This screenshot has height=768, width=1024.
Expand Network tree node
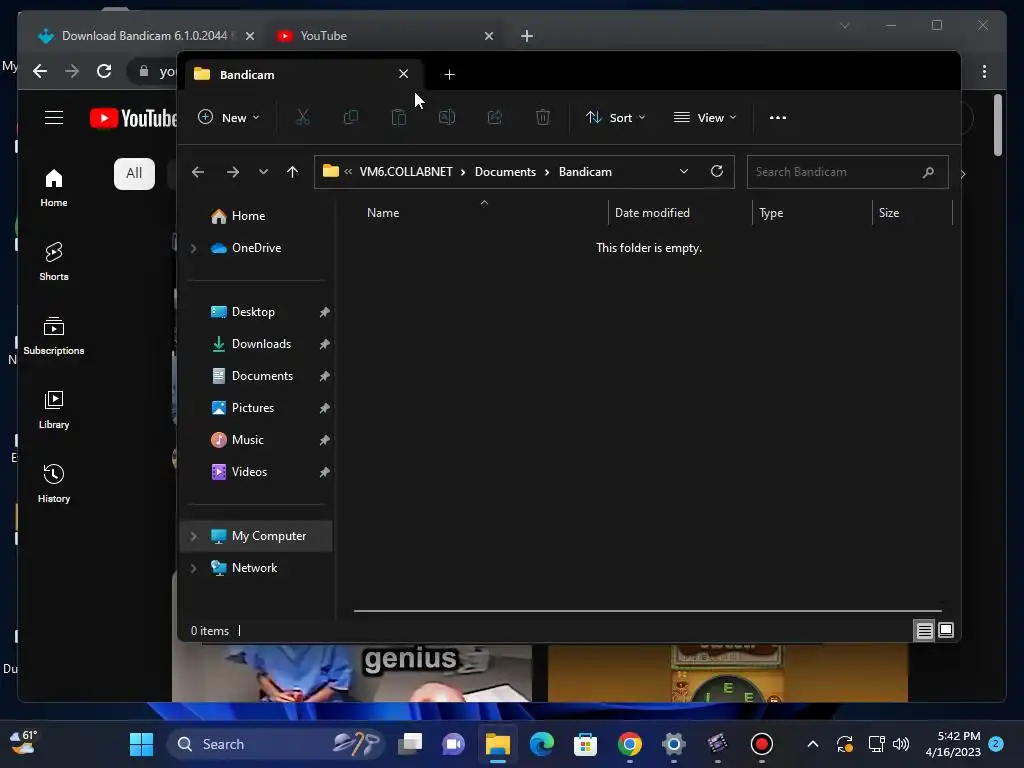(x=193, y=568)
